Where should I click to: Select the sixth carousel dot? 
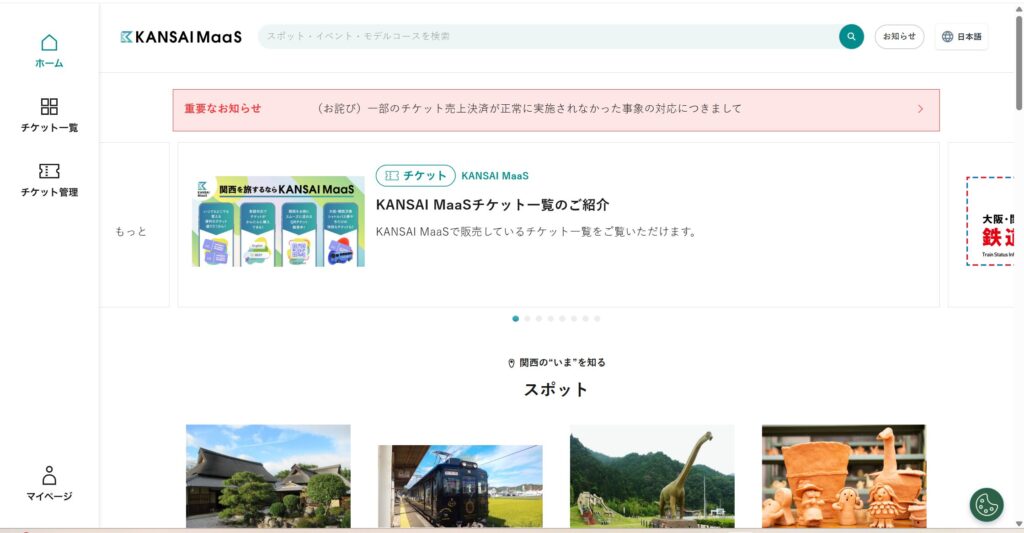tap(574, 319)
